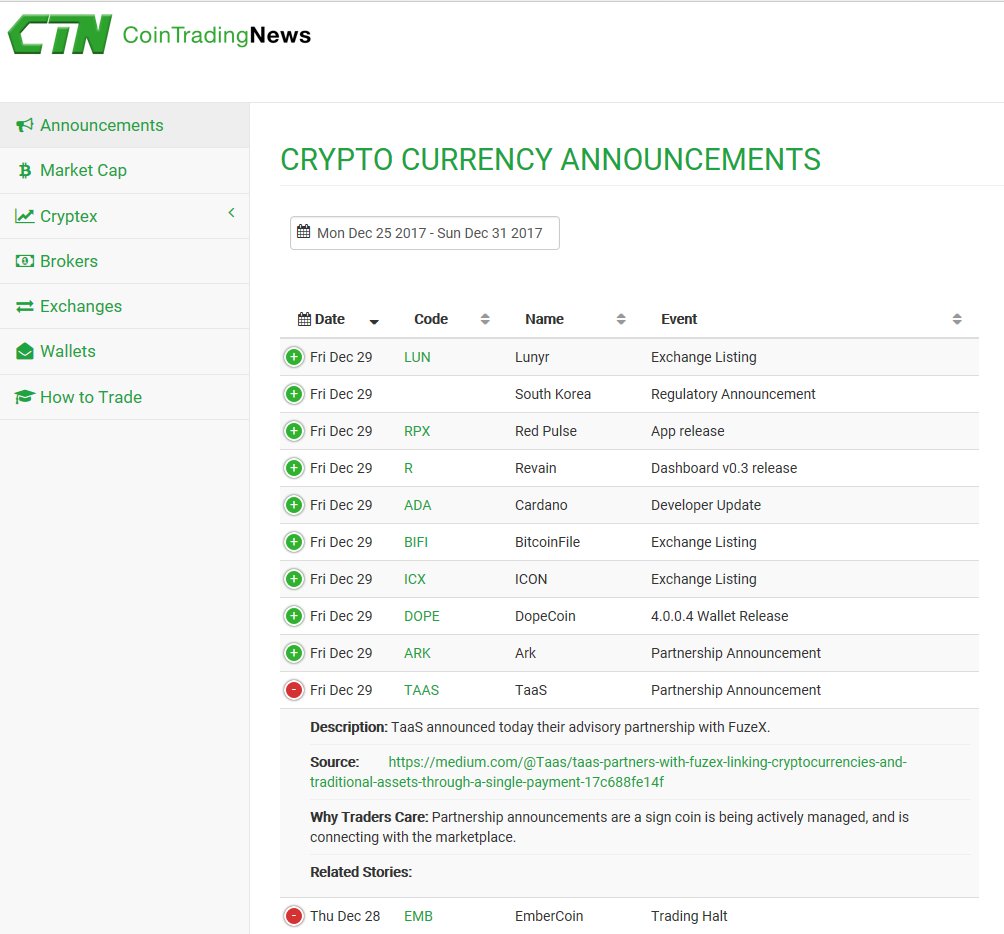Click the Market Cap bitcoin icon
The width and height of the screenshot is (1004, 934).
point(25,170)
